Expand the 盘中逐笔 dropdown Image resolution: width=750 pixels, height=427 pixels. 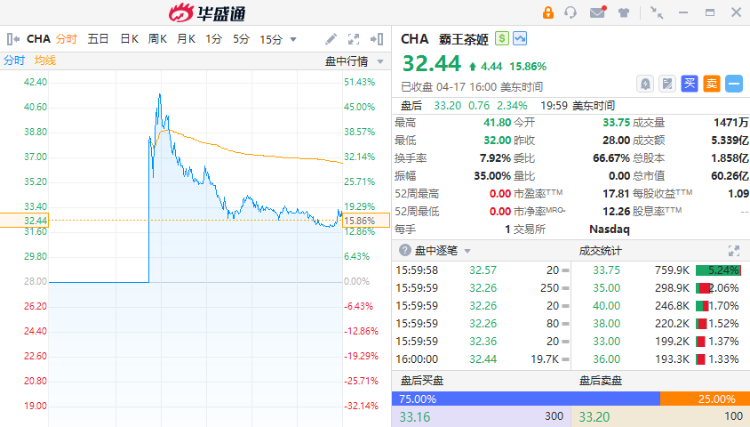[x=465, y=250]
